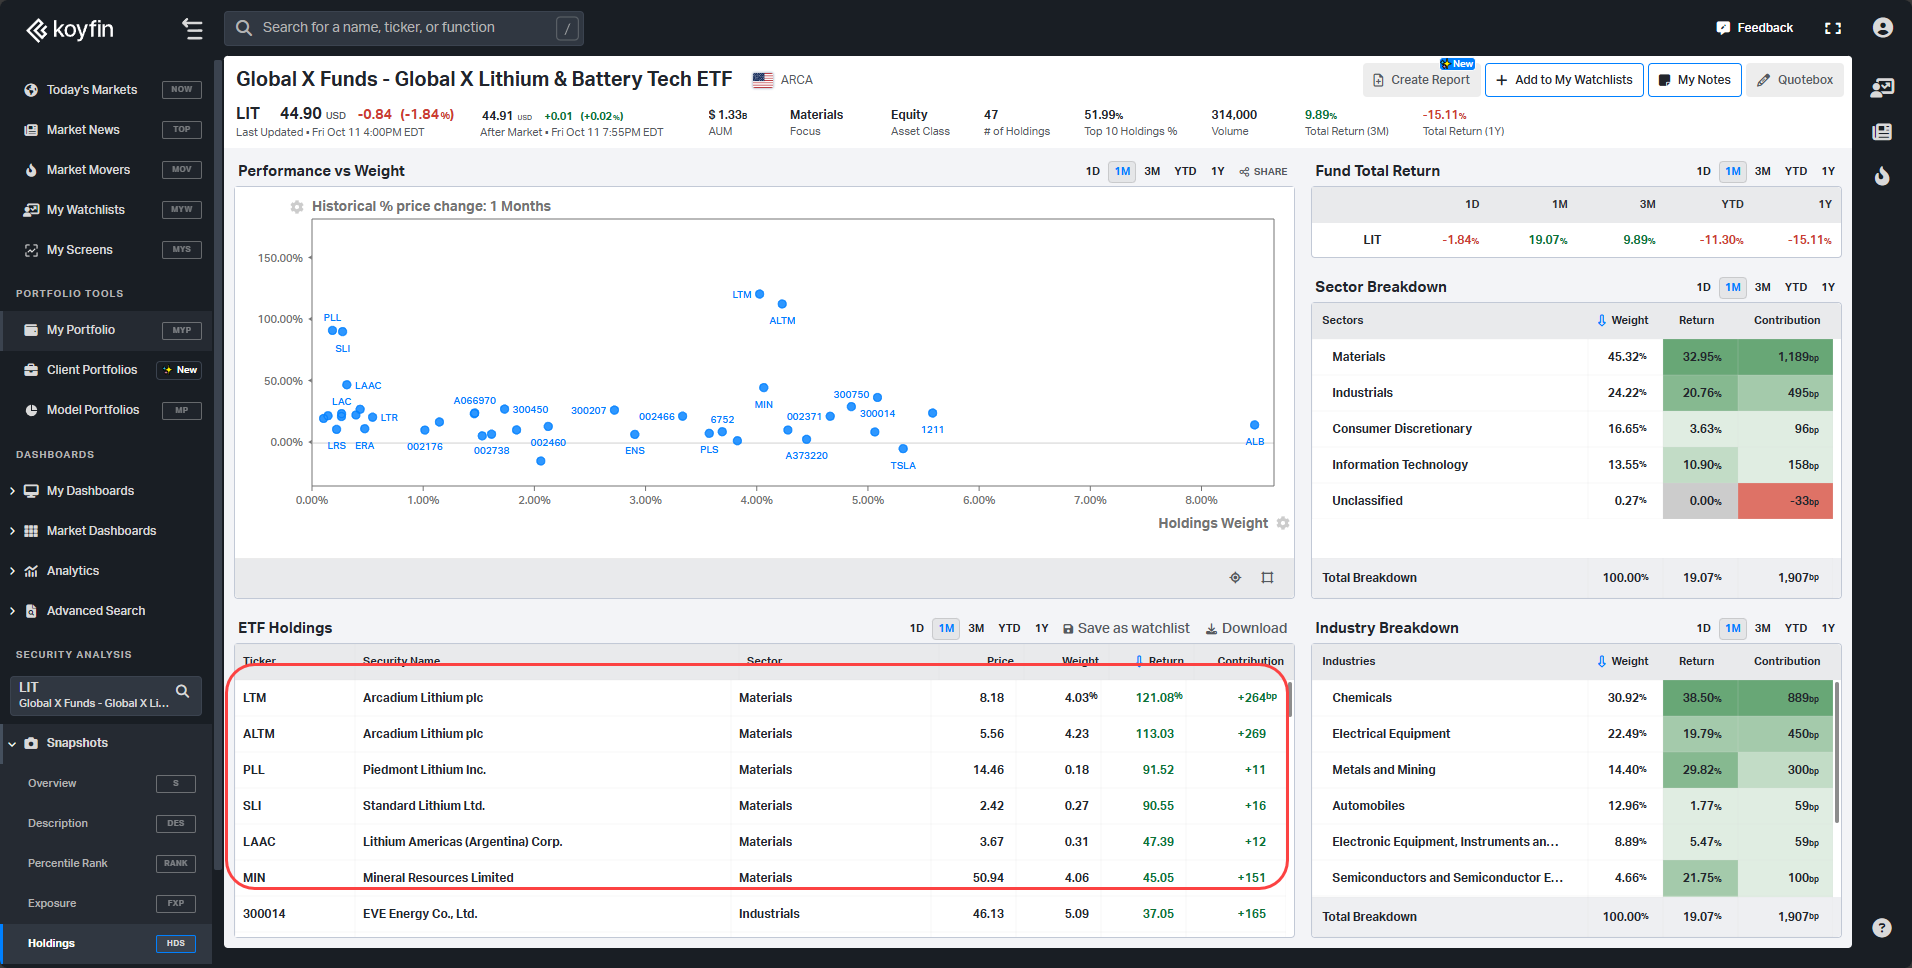Screen dimensions: 1912x968
Task: Click the ticker search field at the top
Action: [x=400, y=27]
